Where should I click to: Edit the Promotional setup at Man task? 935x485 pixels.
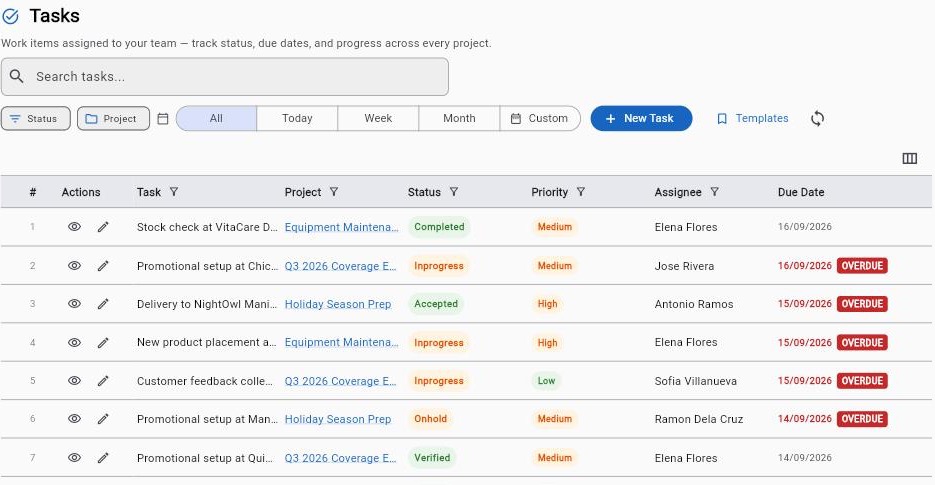pos(103,419)
